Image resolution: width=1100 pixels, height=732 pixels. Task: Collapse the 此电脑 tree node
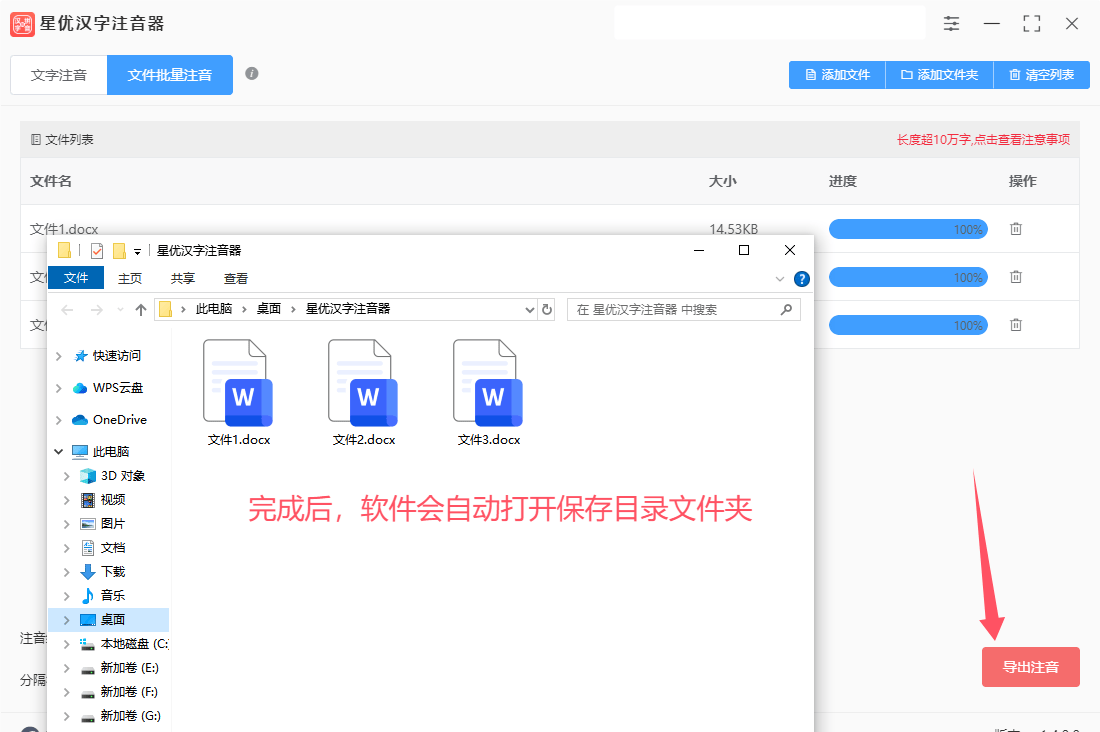coord(58,451)
